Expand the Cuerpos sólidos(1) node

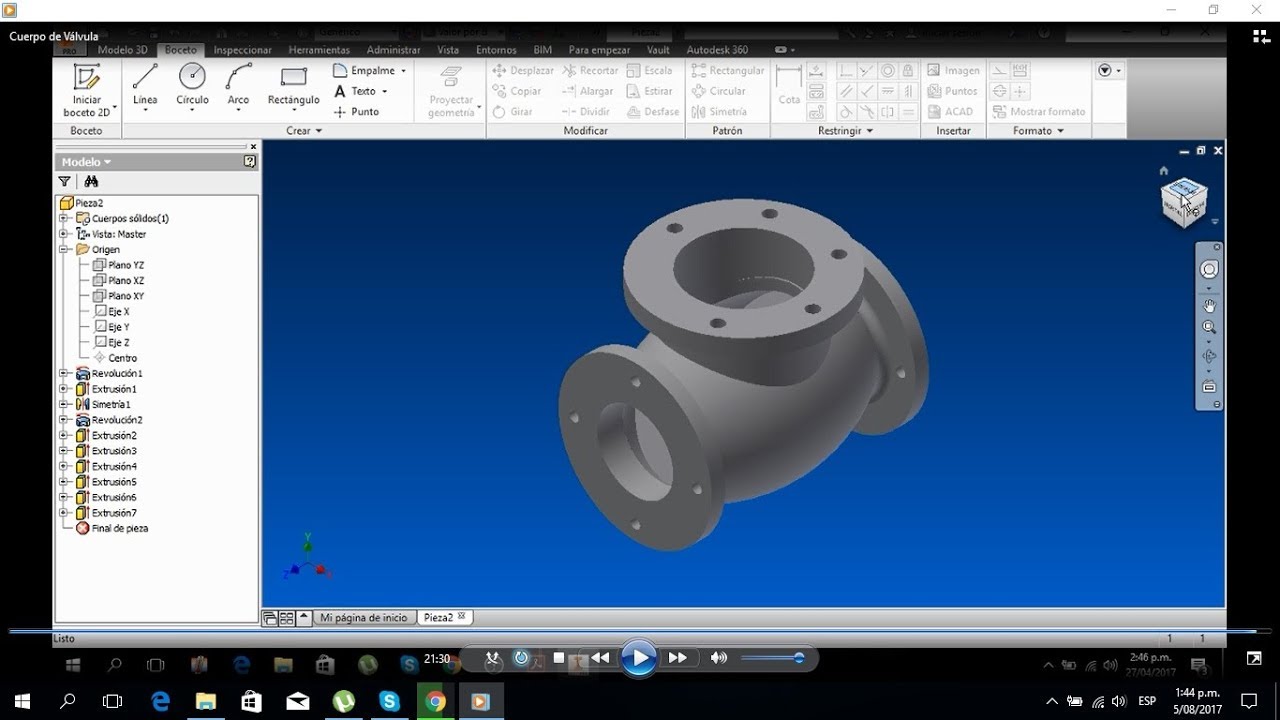coord(63,218)
